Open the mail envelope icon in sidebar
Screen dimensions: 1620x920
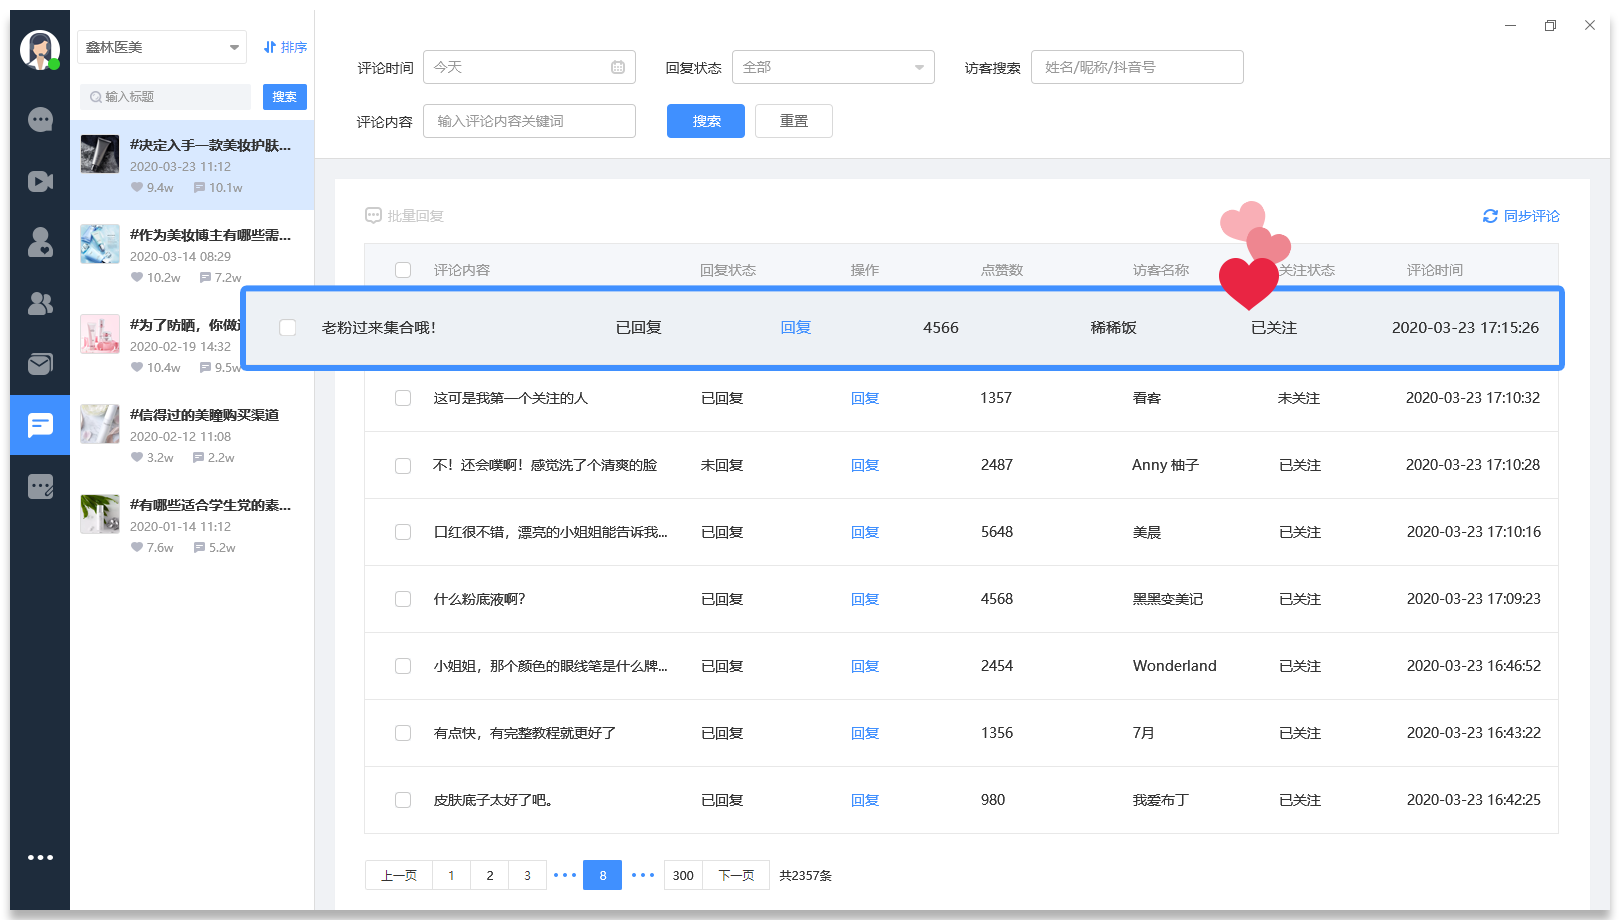40,364
